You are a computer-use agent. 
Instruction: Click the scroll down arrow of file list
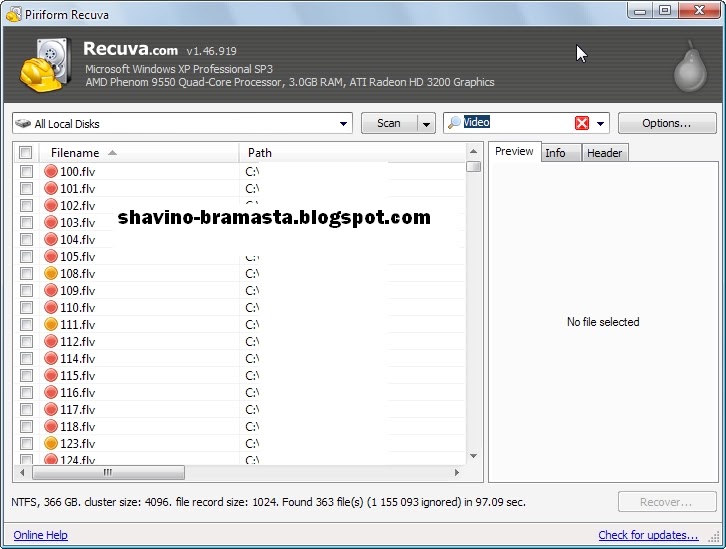pyautogui.click(x=474, y=456)
